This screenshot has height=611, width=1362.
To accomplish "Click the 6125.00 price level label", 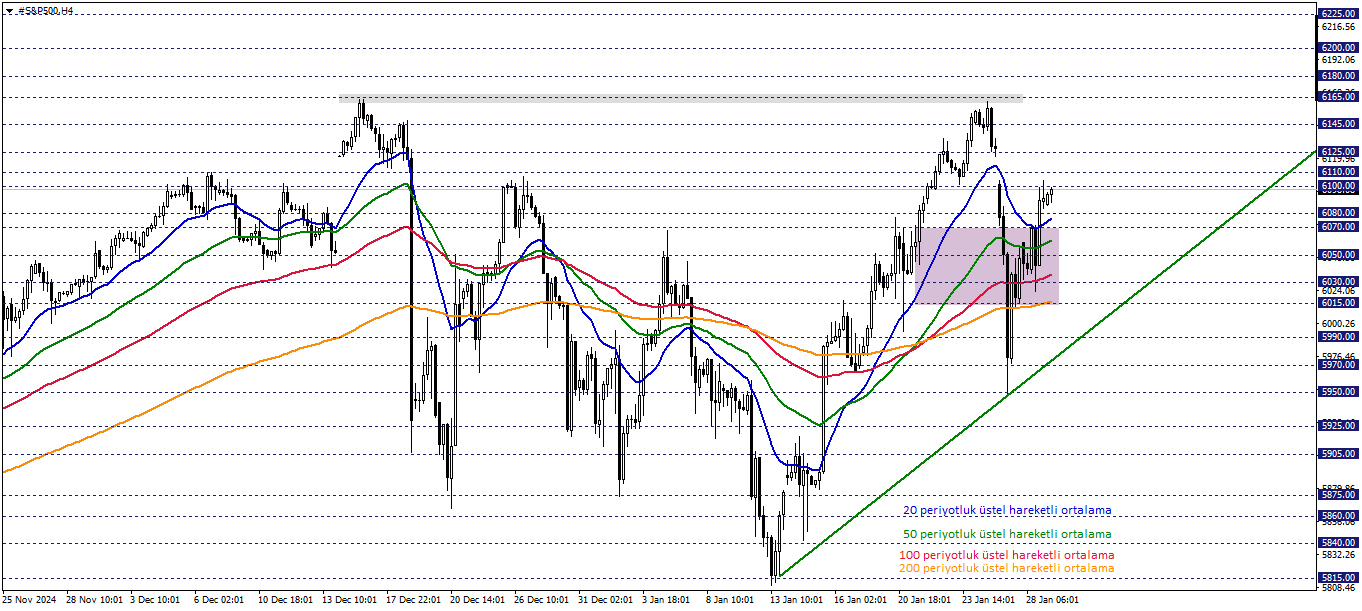I will 1338,151.
